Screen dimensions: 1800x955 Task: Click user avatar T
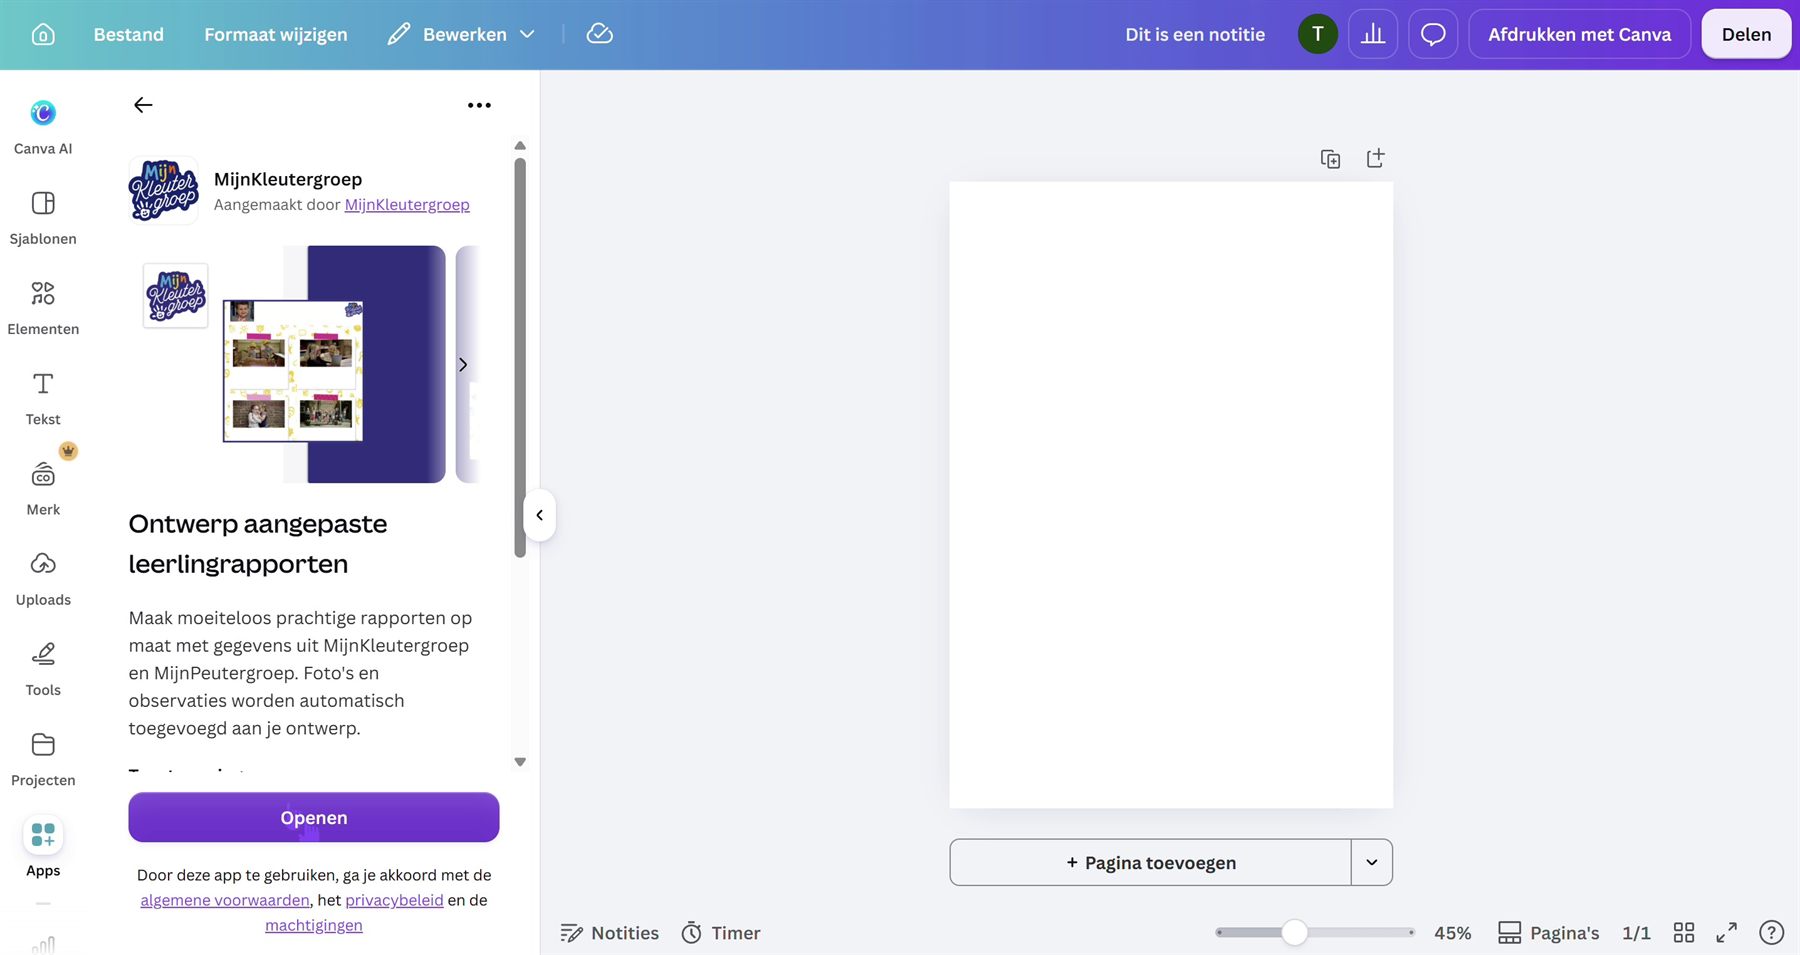point(1317,34)
